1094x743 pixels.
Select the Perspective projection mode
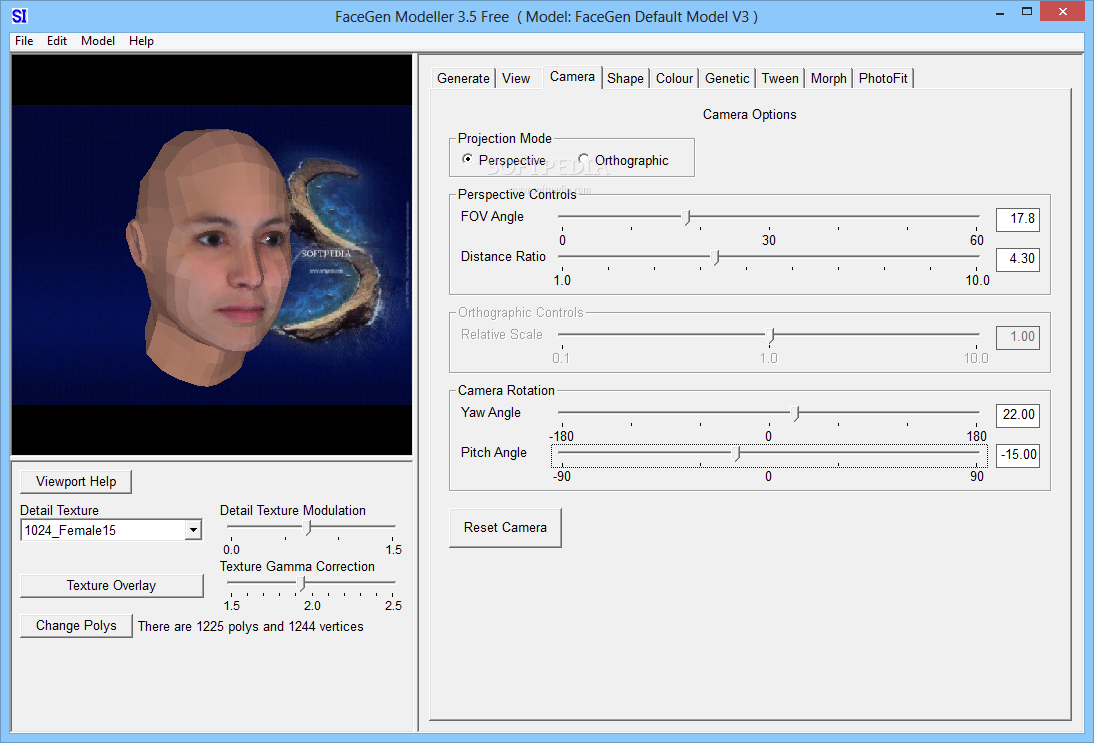[x=504, y=160]
